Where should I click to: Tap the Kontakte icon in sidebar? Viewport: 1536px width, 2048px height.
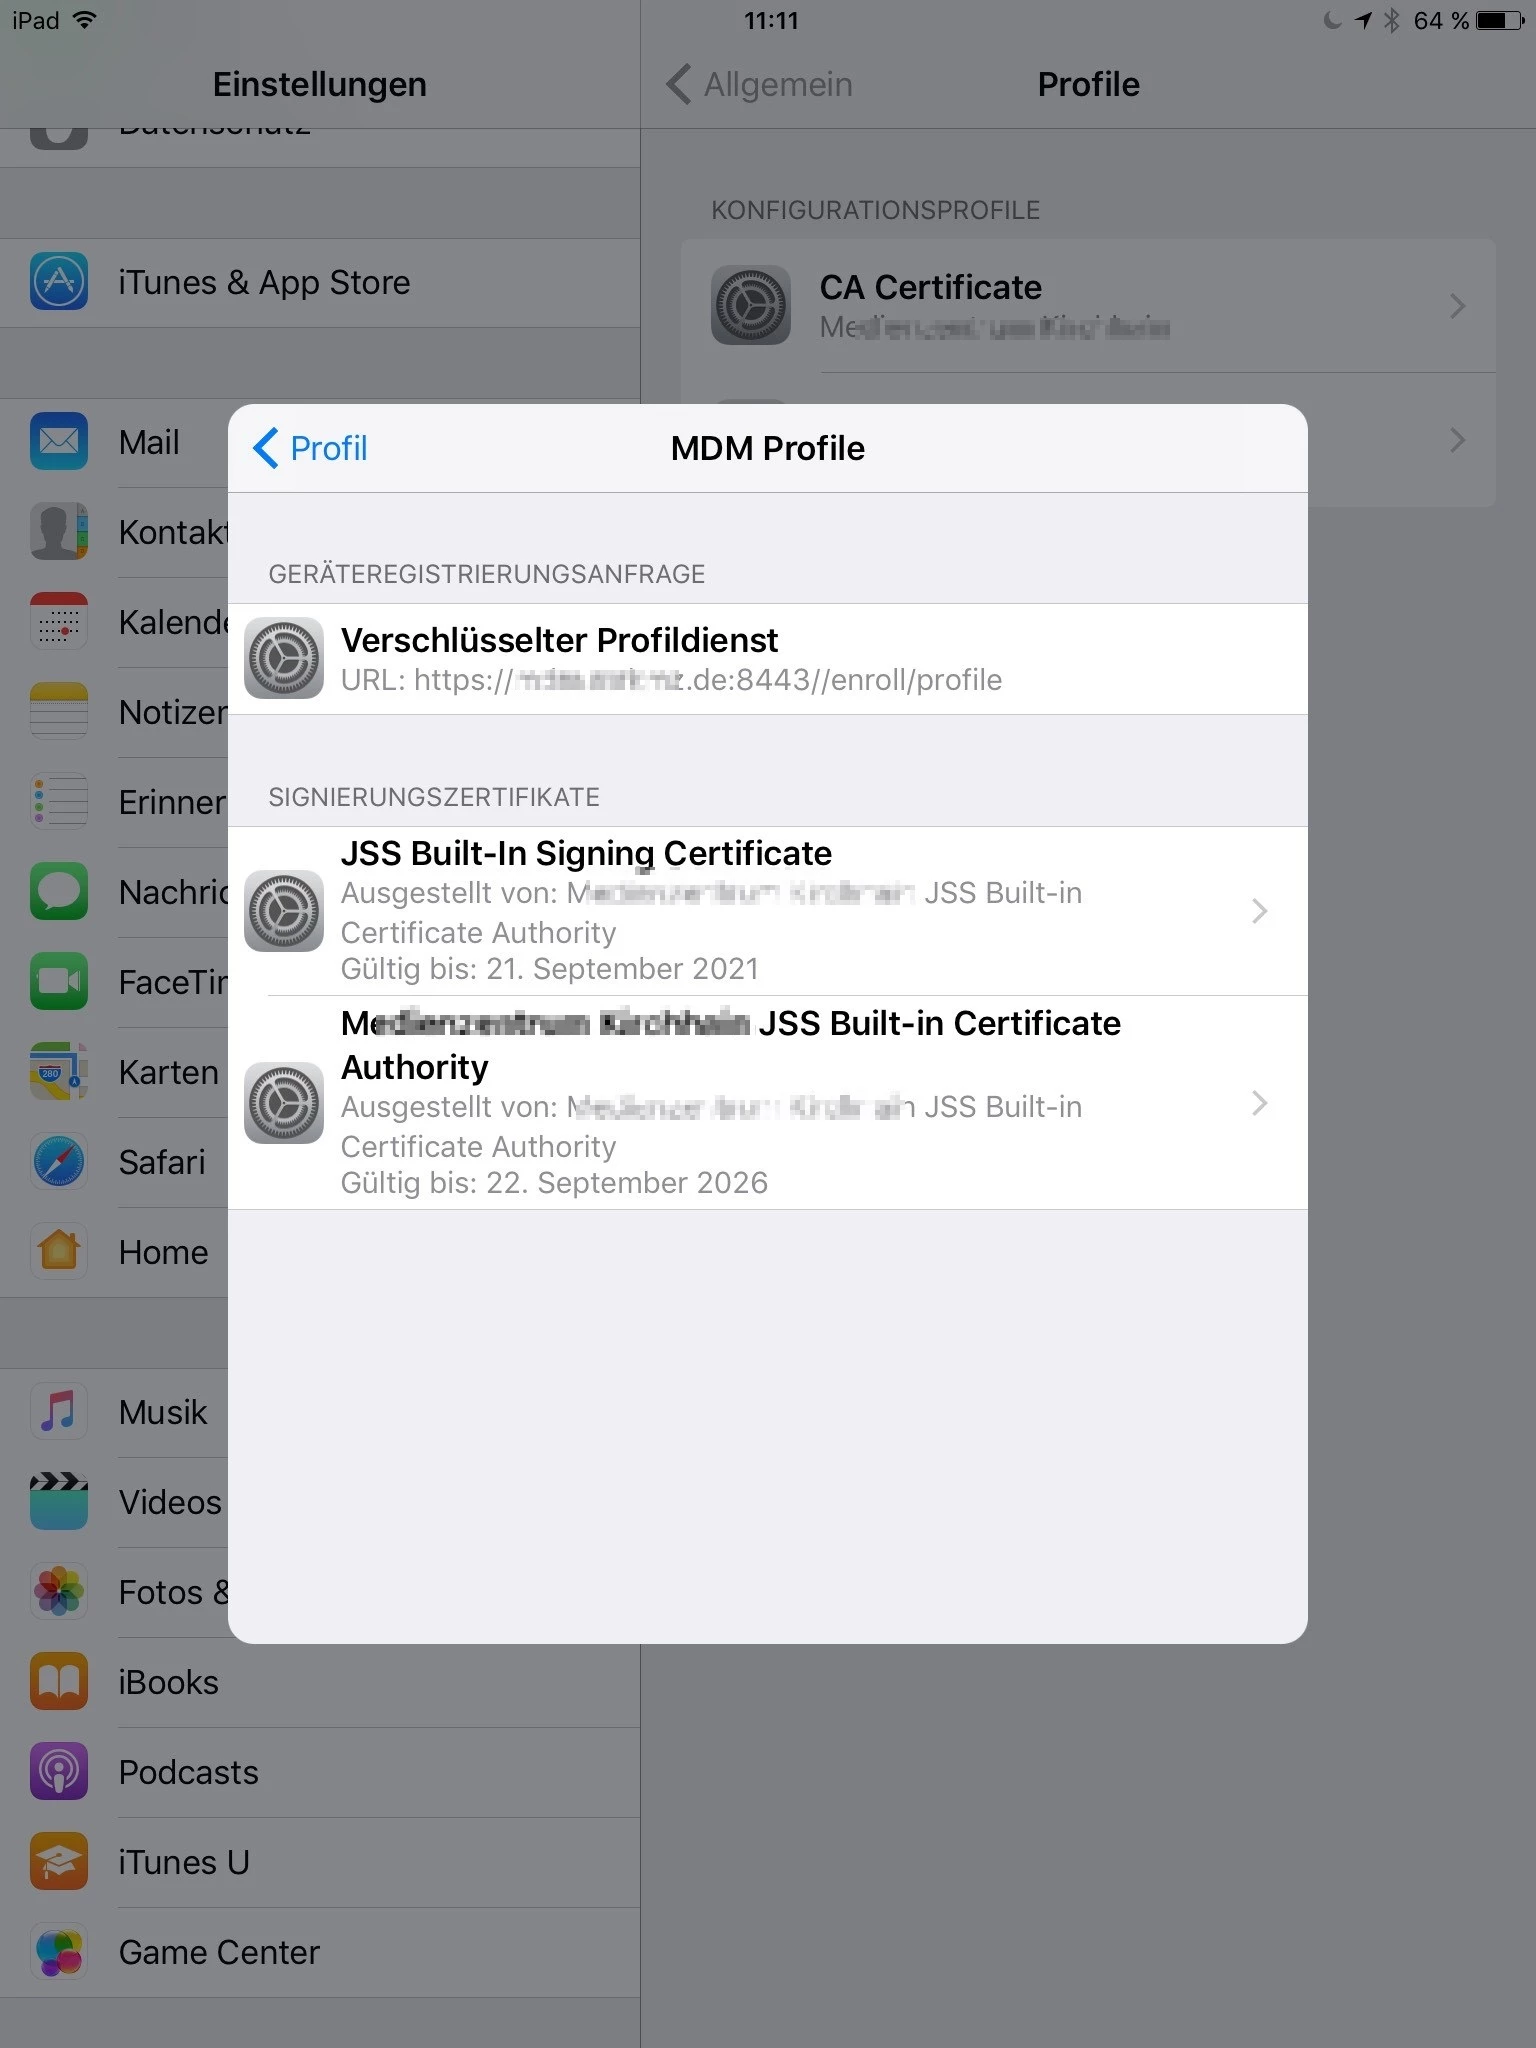(59, 531)
